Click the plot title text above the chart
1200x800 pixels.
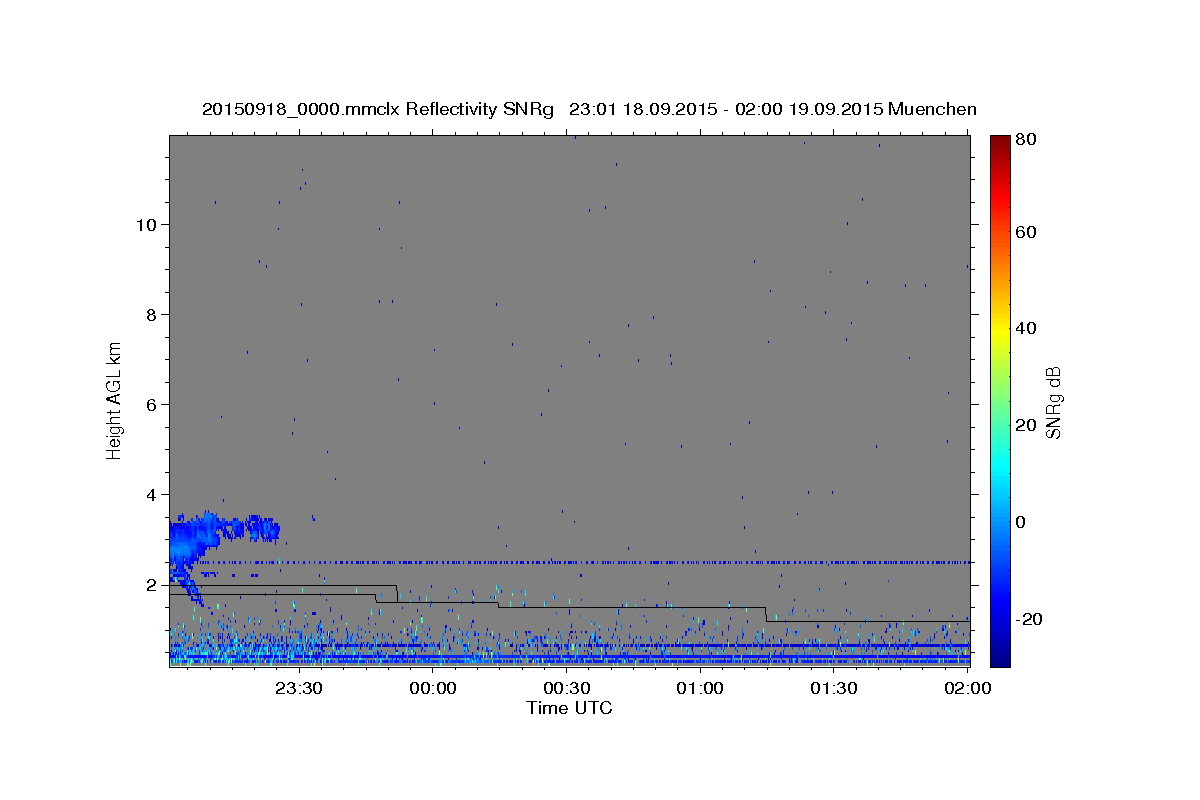click(x=589, y=109)
